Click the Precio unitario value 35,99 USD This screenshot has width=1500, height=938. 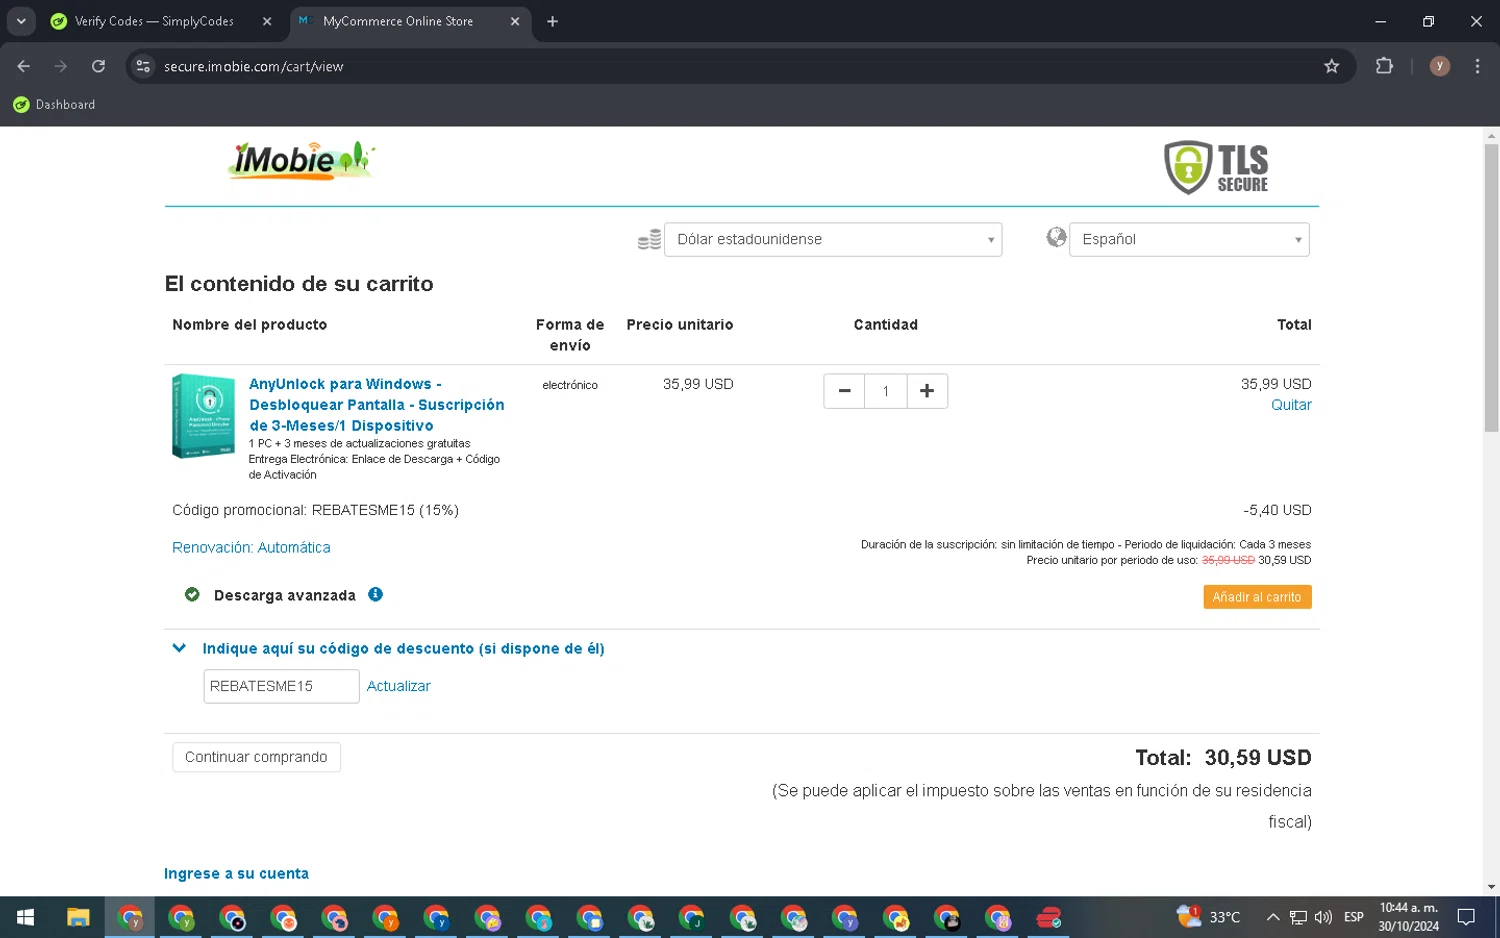pos(698,384)
